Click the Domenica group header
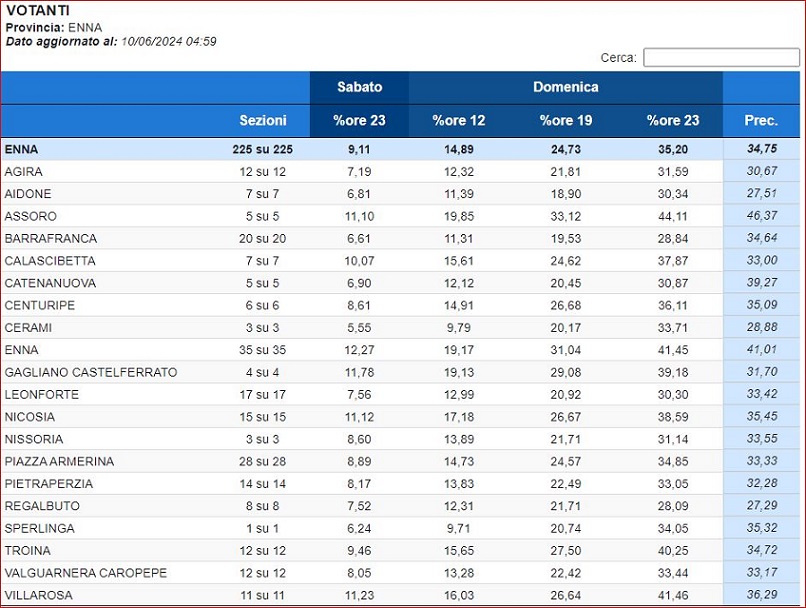Screen dimensions: 806x608 (x=565, y=87)
